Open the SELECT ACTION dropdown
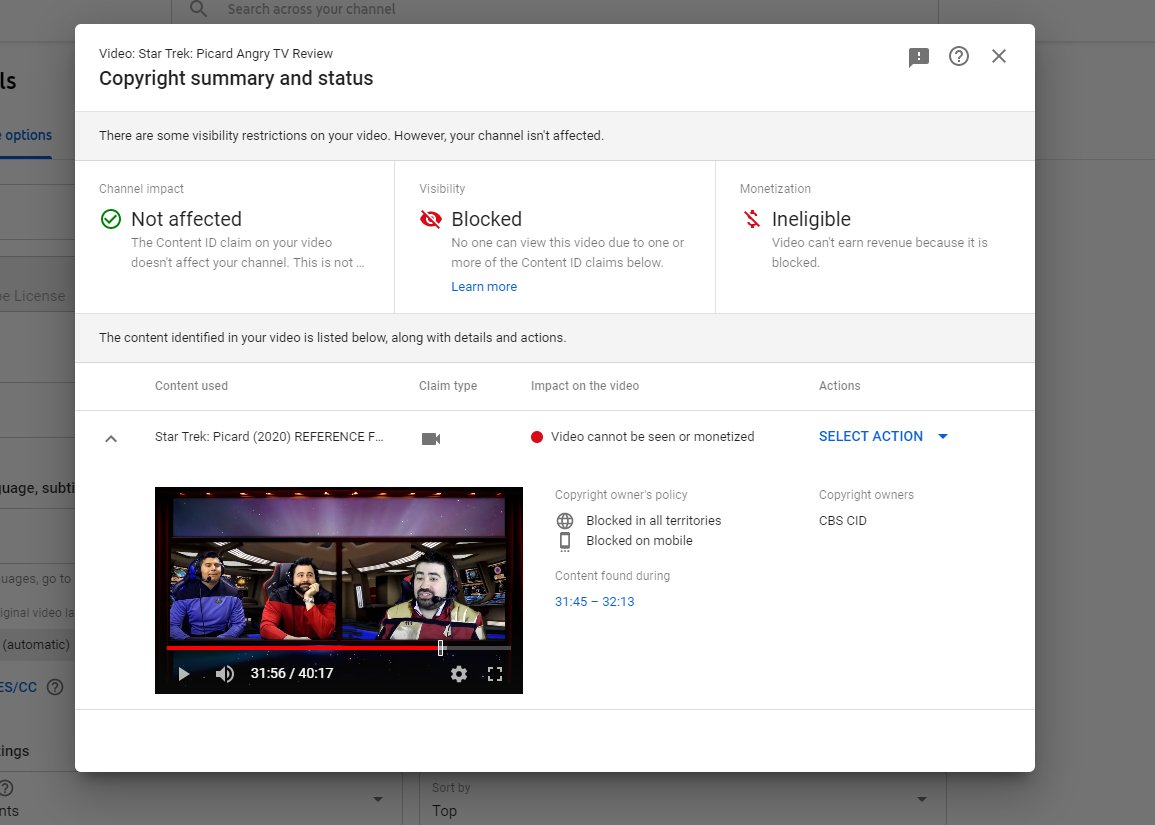 [883, 436]
